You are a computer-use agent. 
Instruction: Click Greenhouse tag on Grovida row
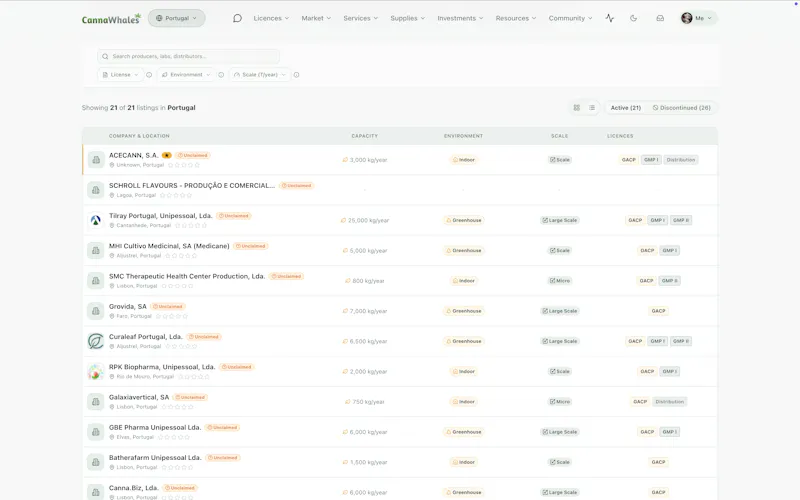click(463, 311)
